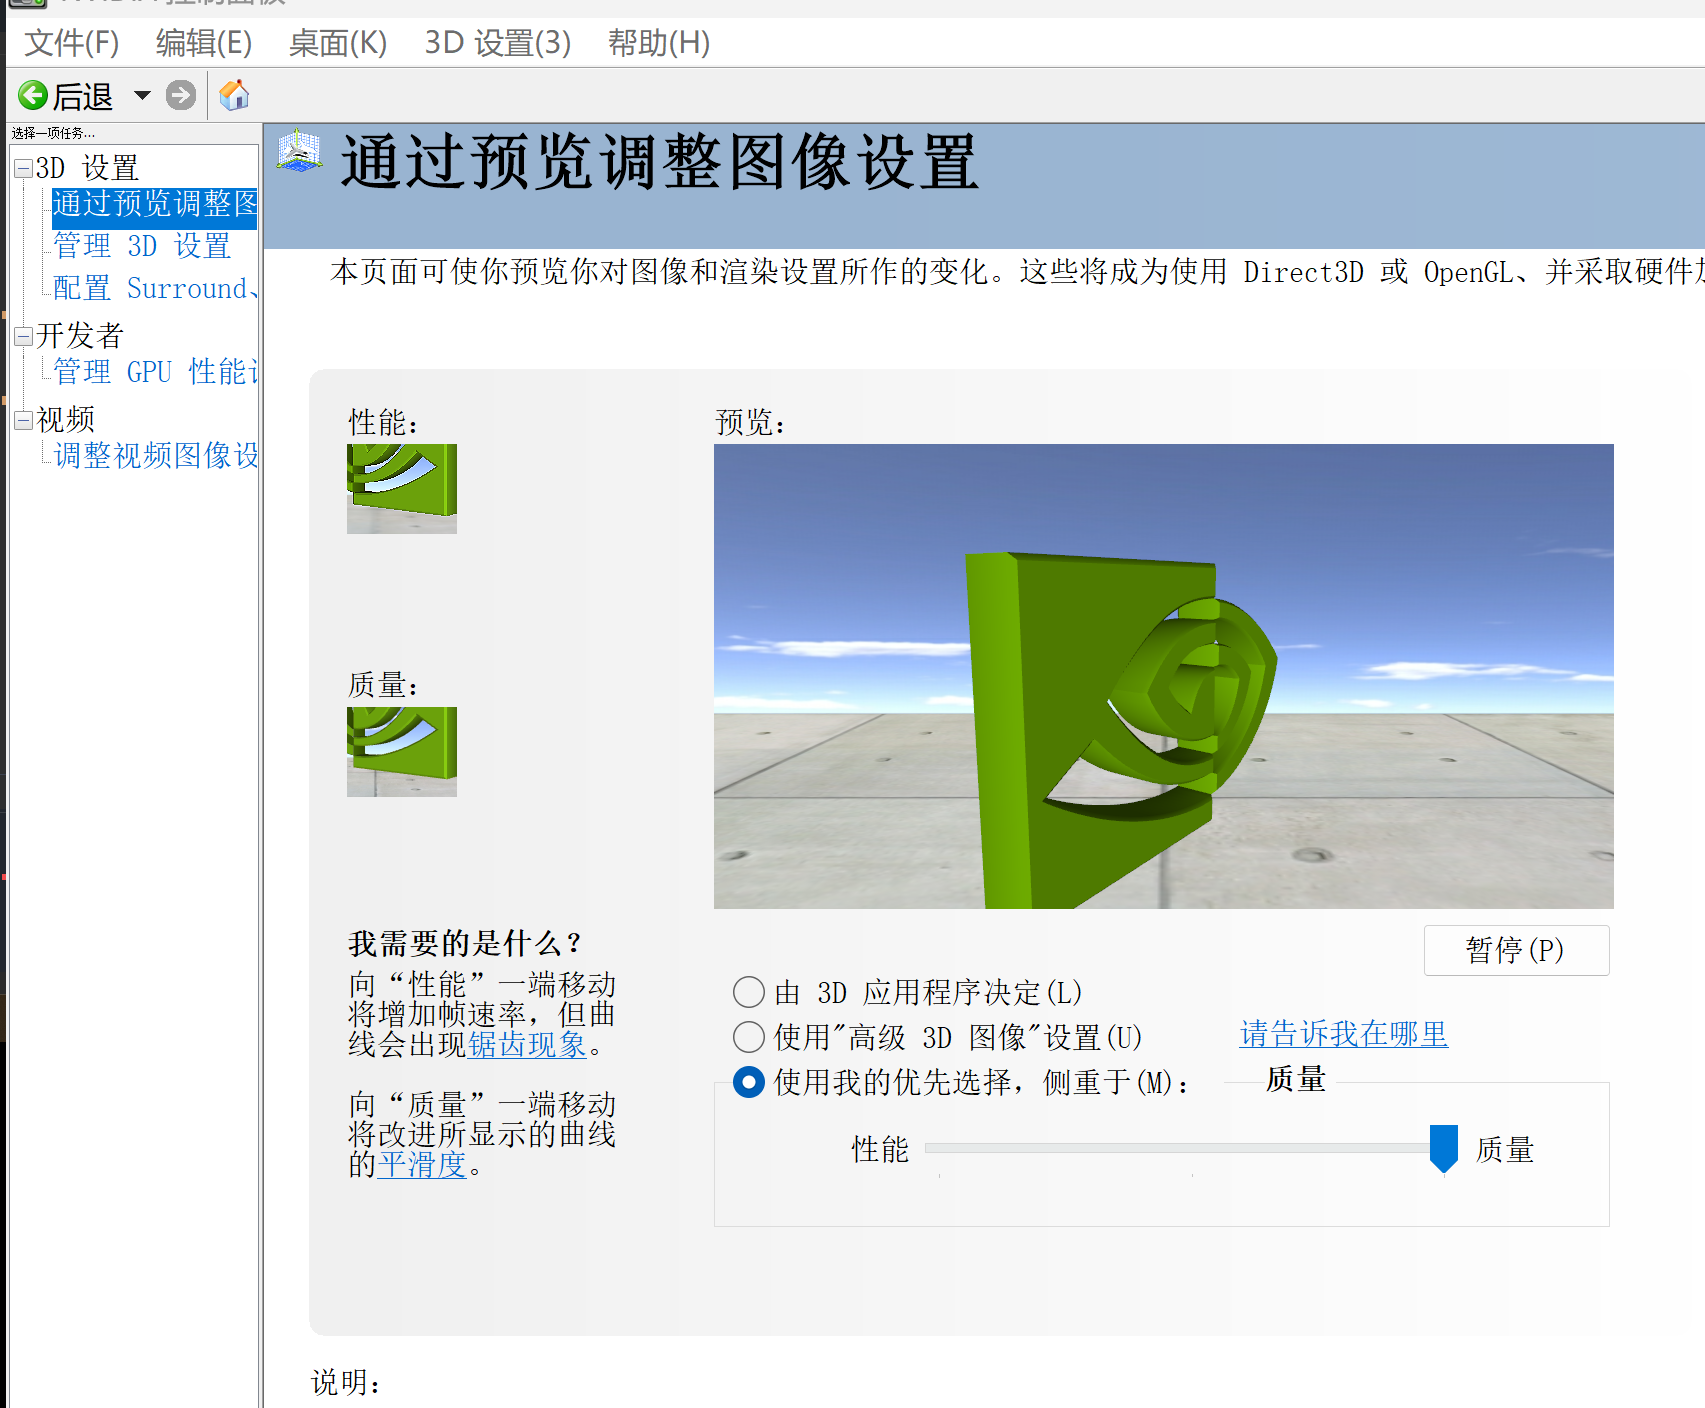Collapse the 3D 设置 tree node
The width and height of the screenshot is (1705, 1408).
point(23,169)
